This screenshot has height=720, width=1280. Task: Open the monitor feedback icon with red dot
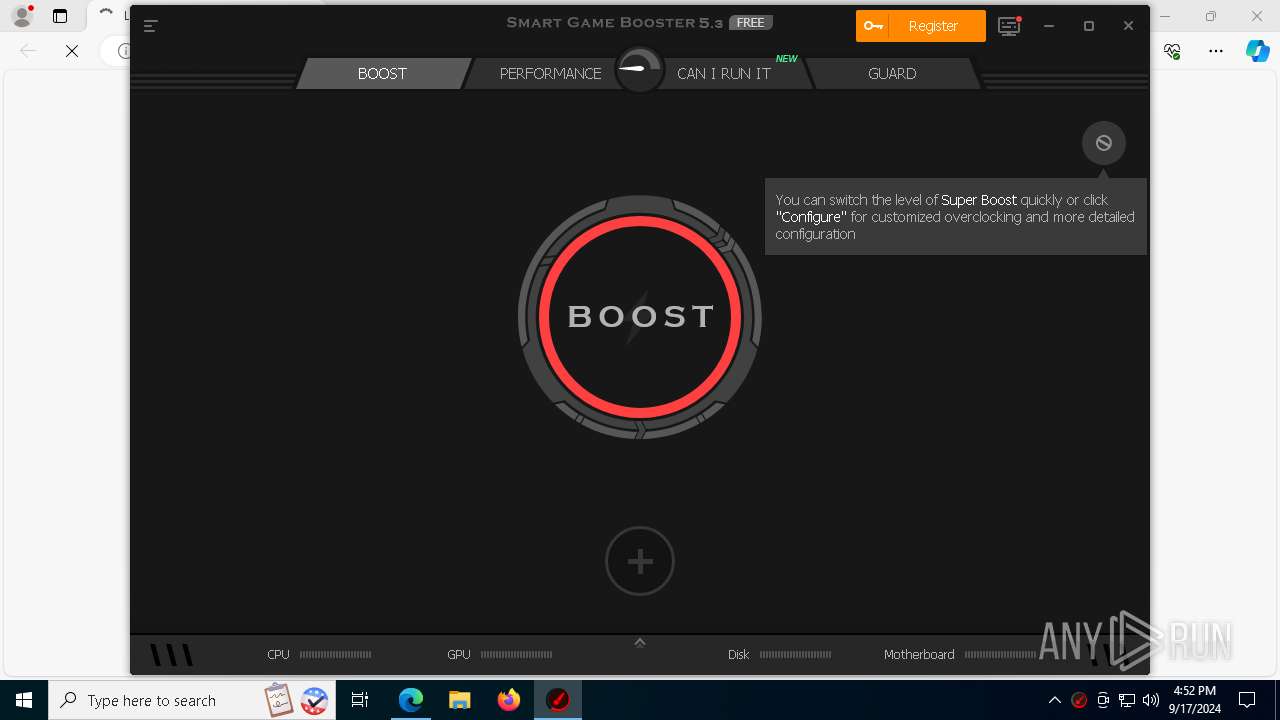(x=1010, y=26)
